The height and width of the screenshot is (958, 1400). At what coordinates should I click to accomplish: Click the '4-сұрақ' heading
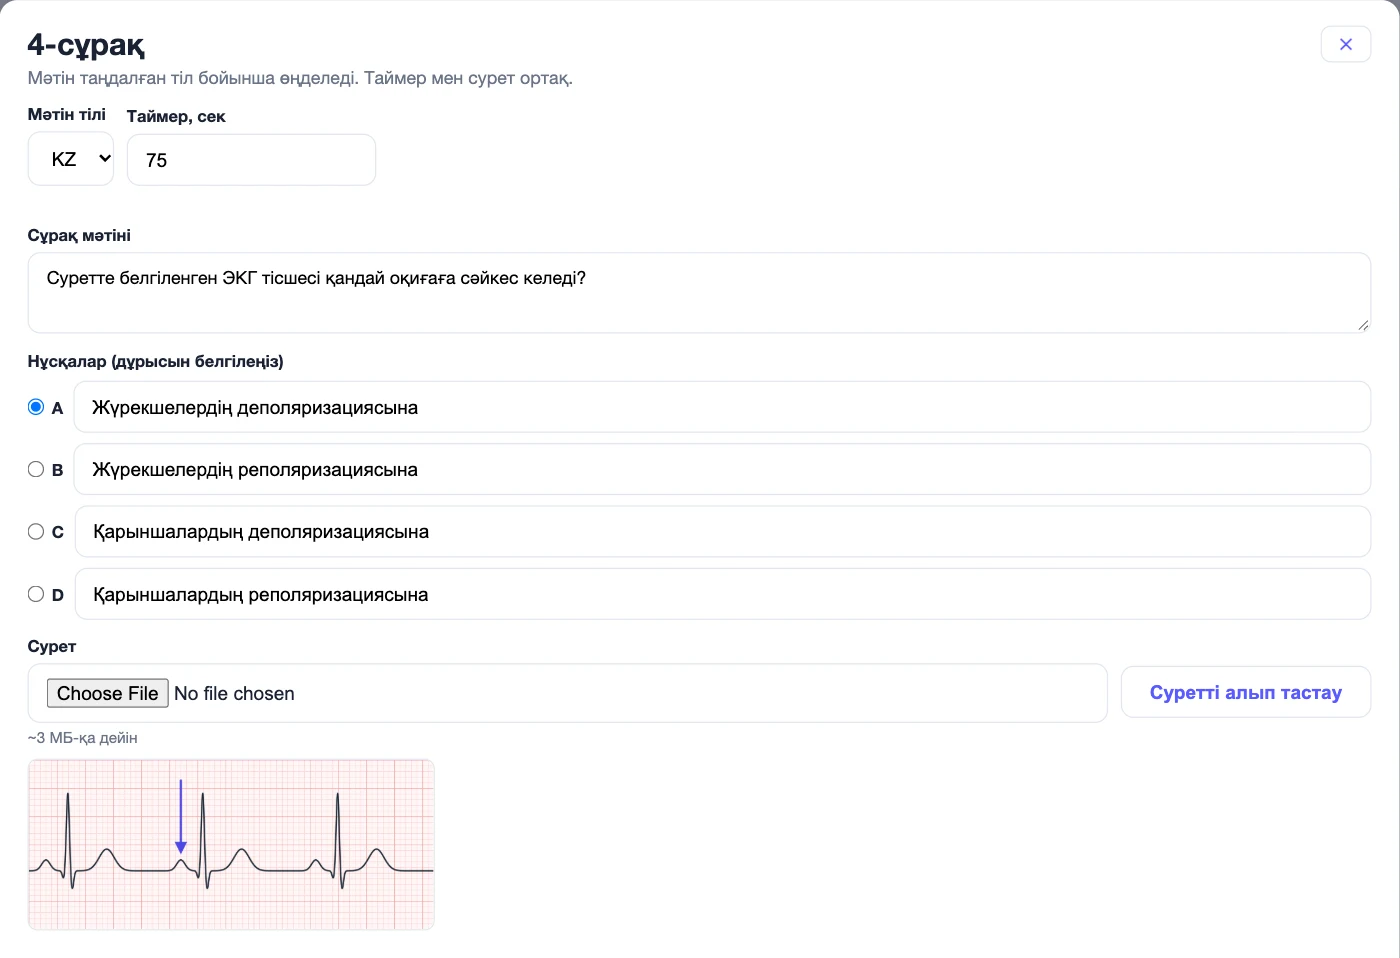coord(86,45)
